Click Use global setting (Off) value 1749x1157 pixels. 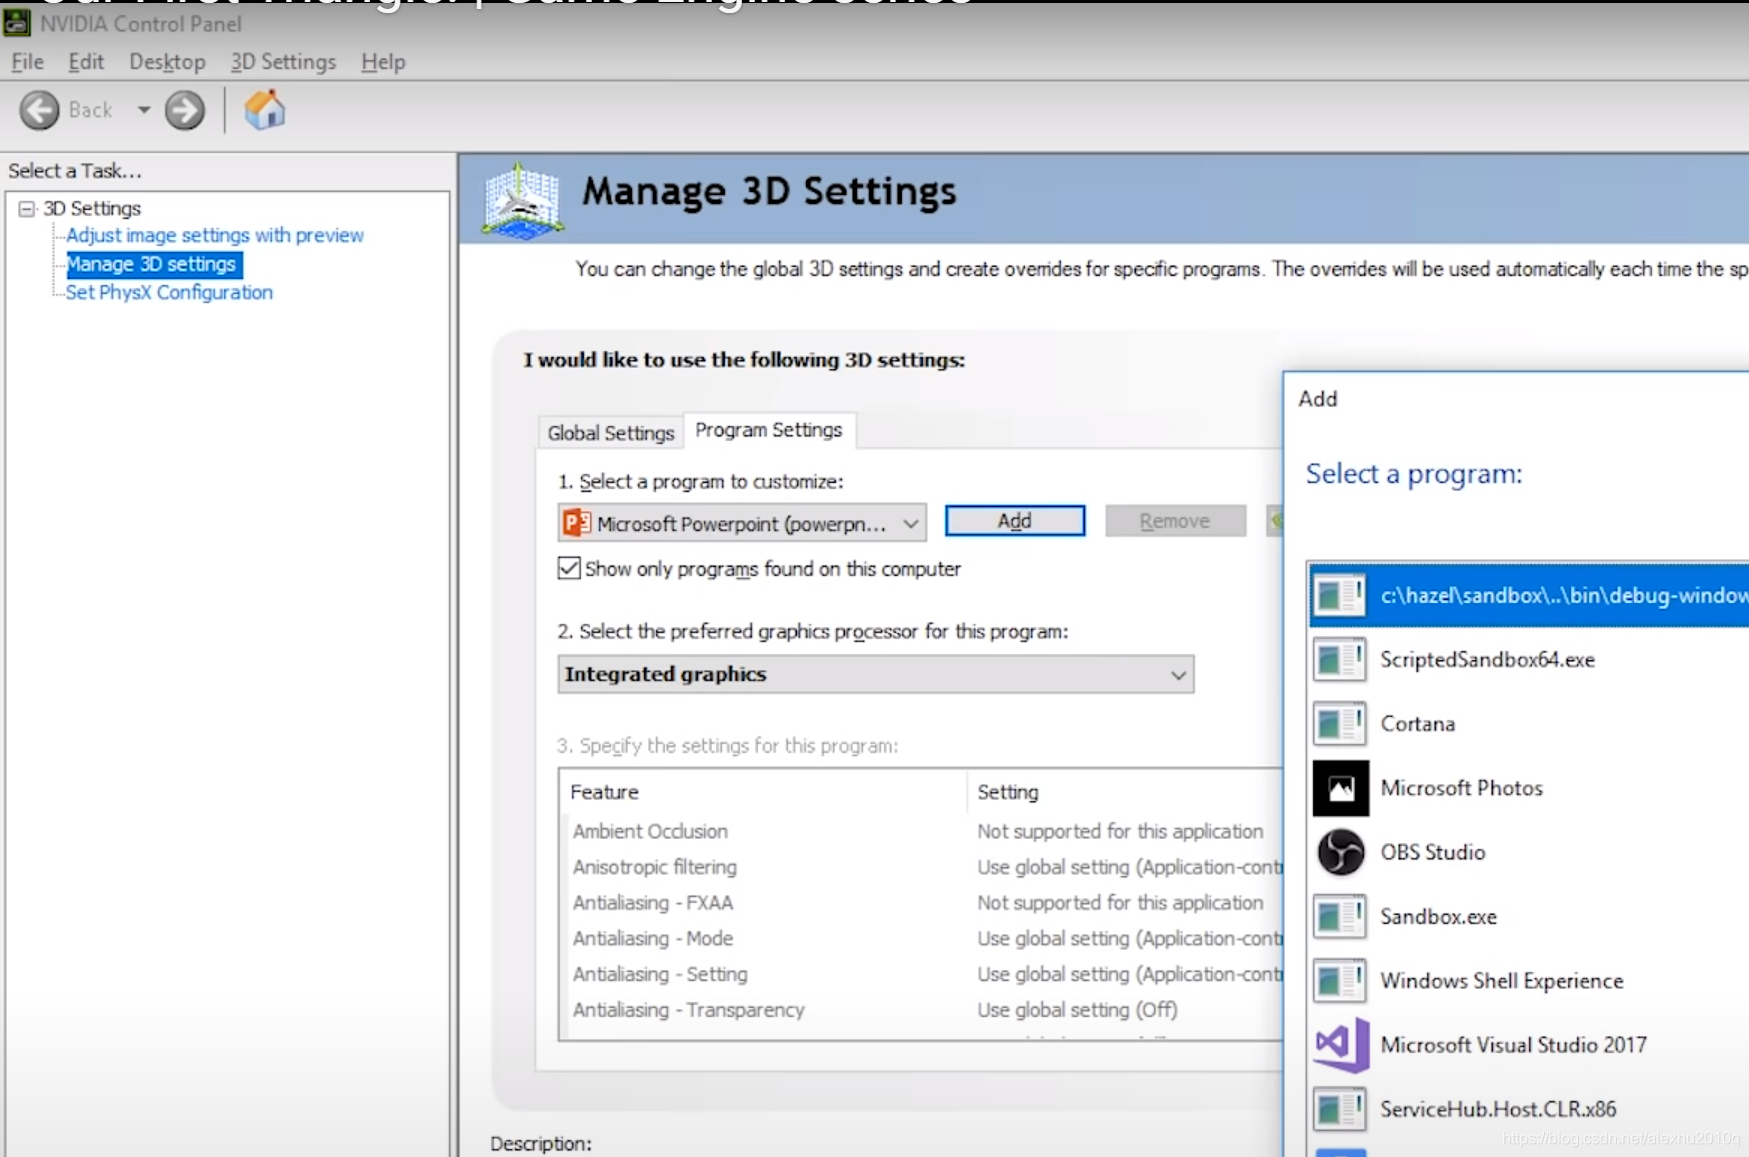1077,1010
